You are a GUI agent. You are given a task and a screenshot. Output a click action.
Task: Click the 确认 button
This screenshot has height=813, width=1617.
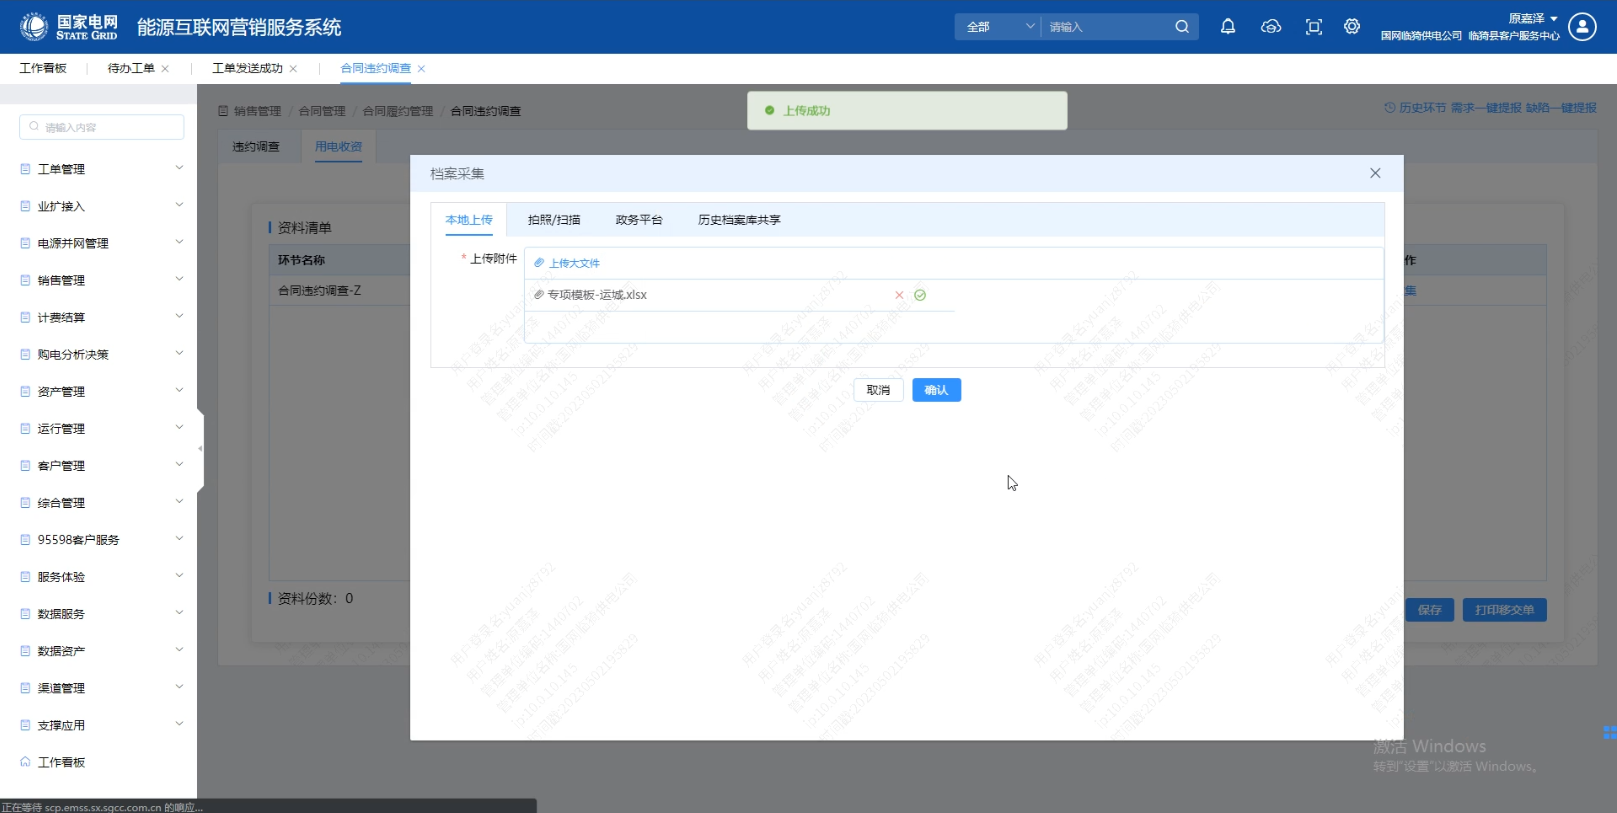936,390
